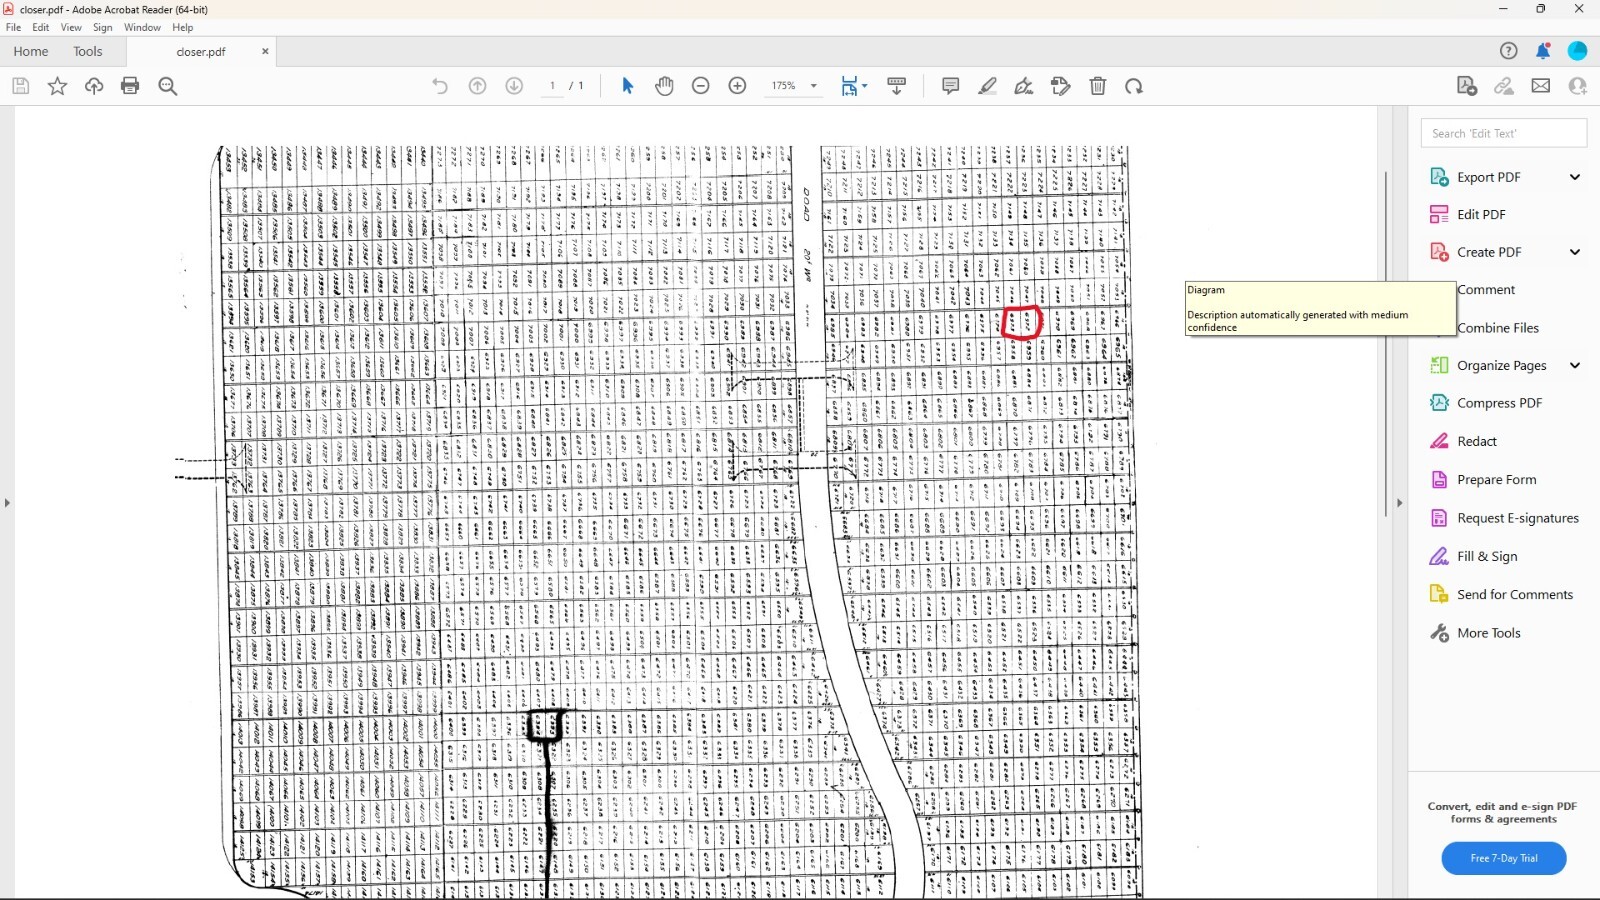
Task: Click the Zoom in plus icon
Action: click(738, 86)
